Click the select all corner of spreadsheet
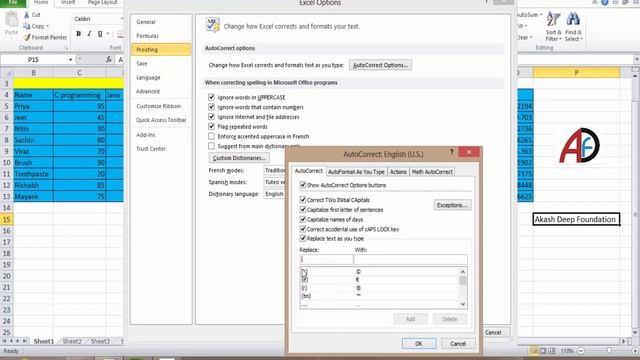Image resolution: width=640 pixels, height=360 pixels. click(7, 73)
